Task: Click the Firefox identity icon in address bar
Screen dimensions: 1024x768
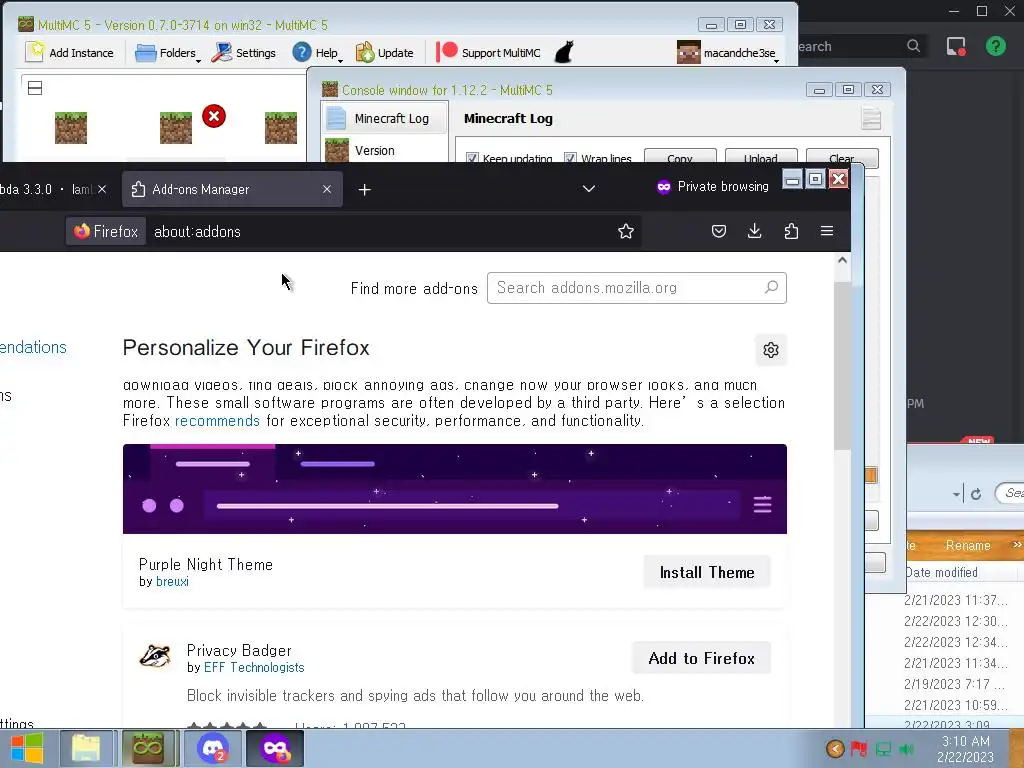Action: tap(106, 231)
